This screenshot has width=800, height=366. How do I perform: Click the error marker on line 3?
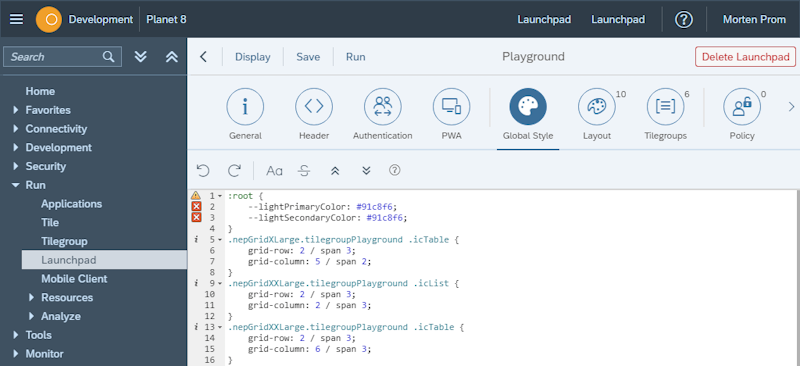(196, 217)
